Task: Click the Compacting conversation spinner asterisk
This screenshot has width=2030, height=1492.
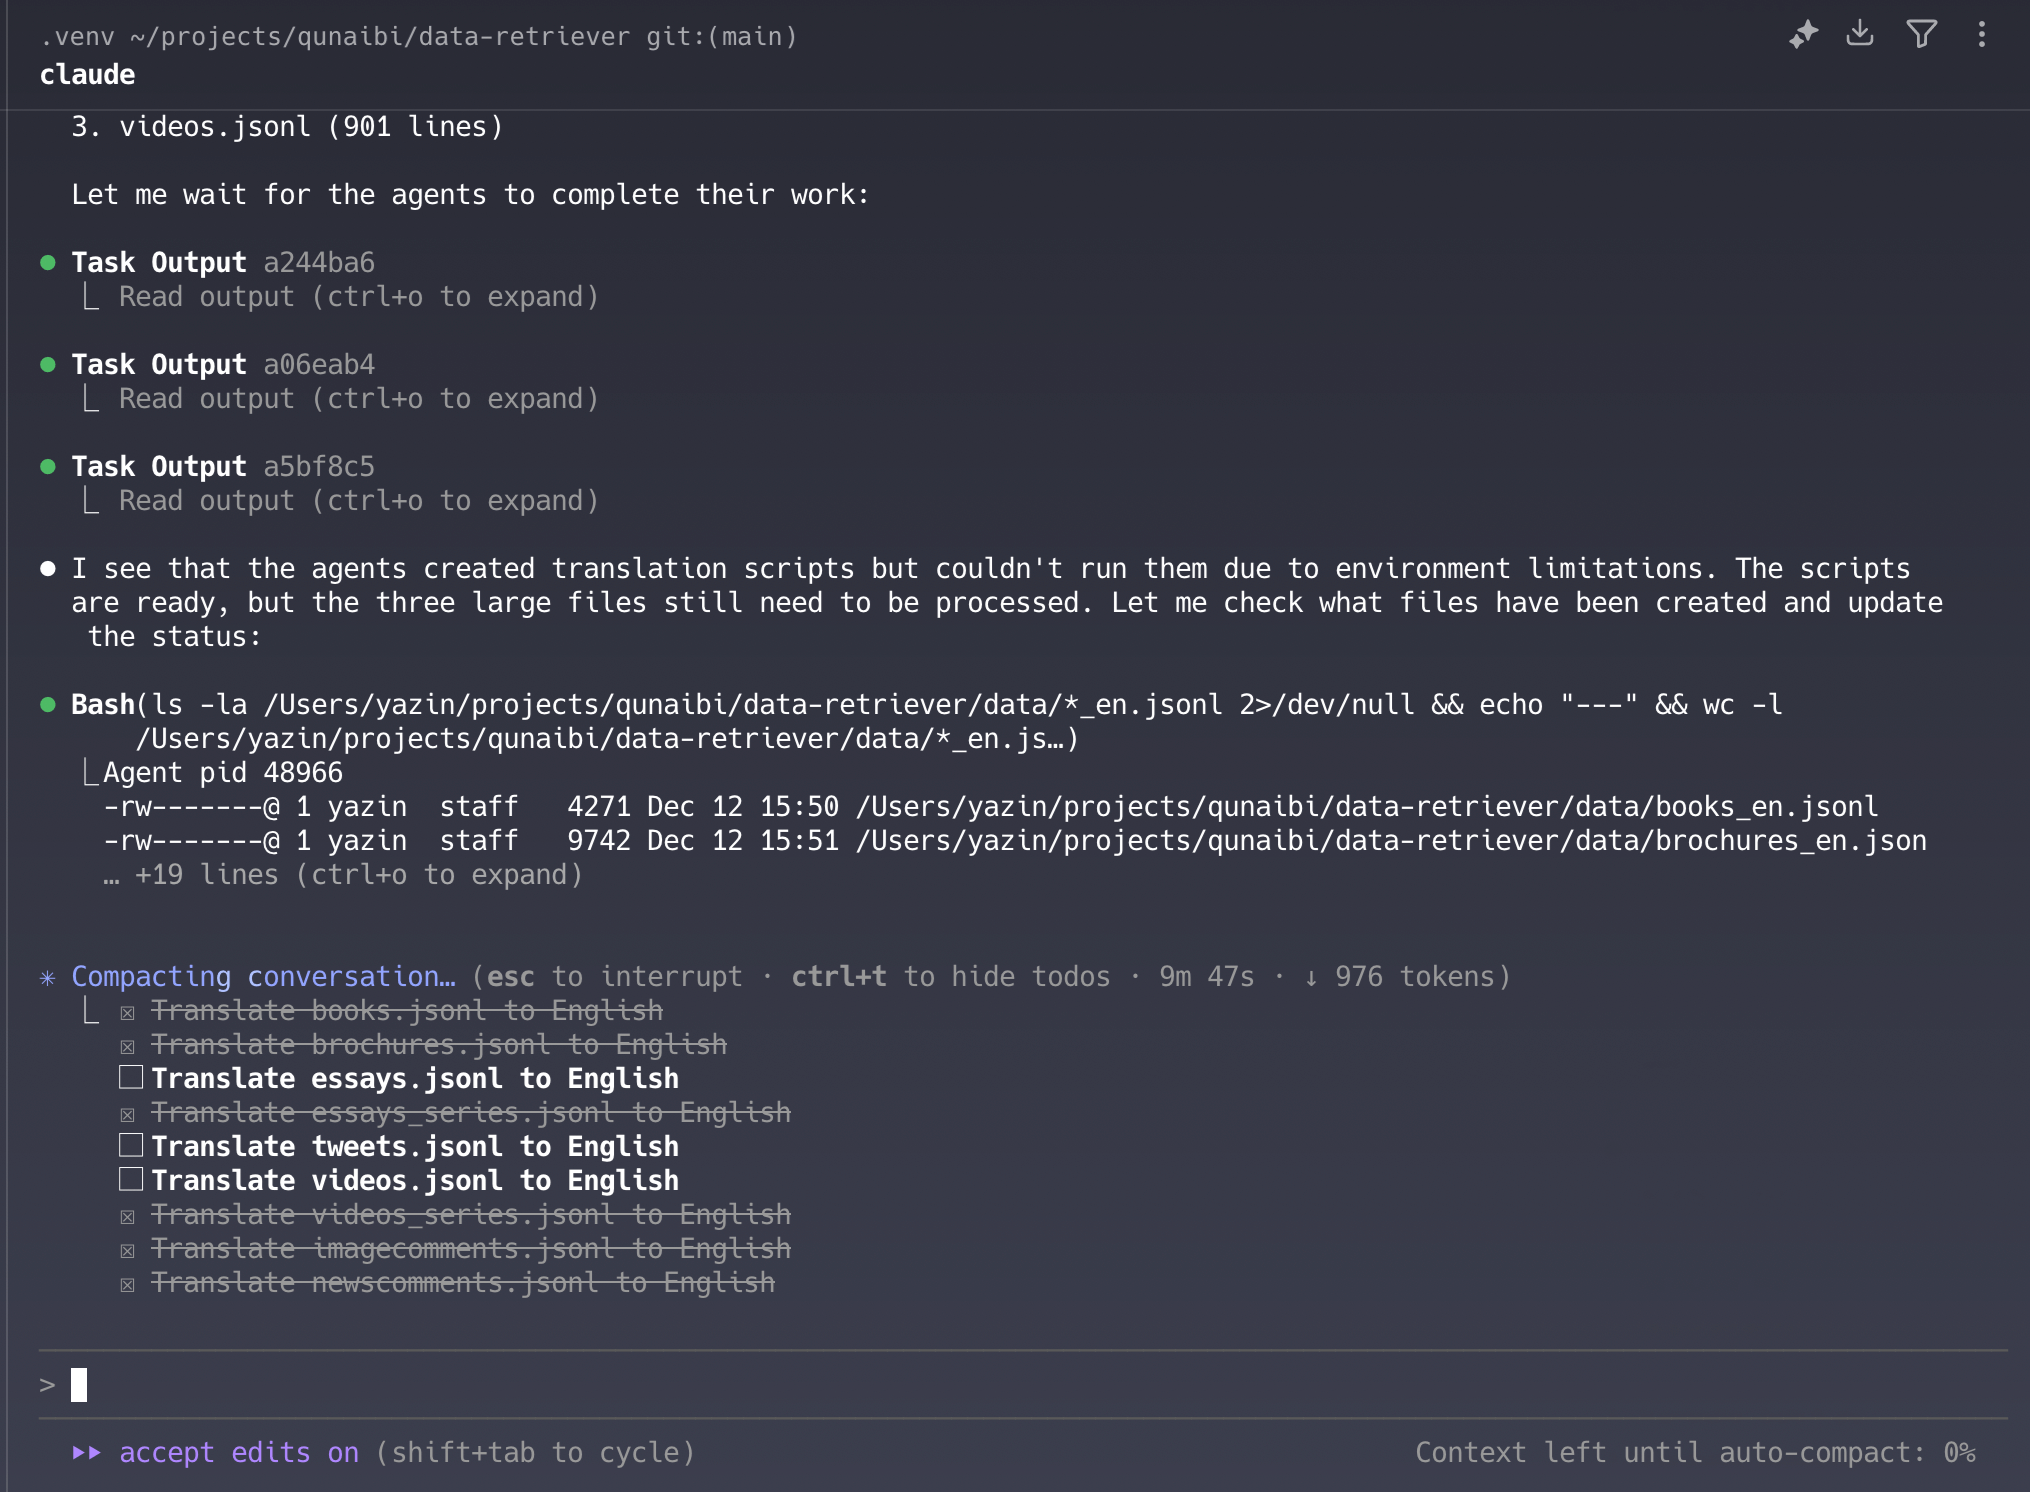Action: tap(47, 978)
